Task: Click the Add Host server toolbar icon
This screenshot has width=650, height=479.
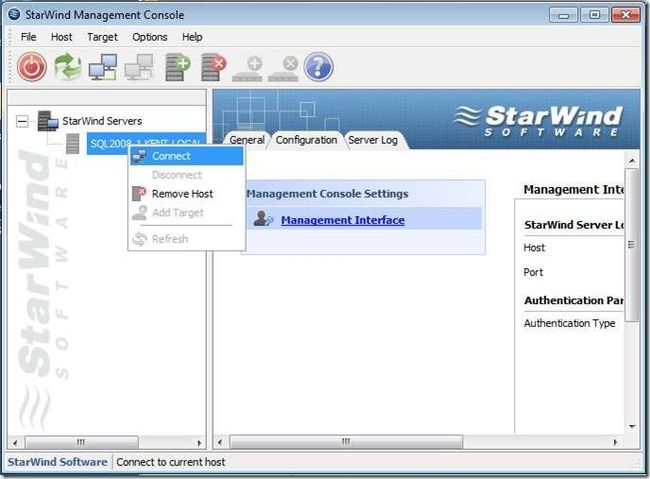Action: (177, 67)
